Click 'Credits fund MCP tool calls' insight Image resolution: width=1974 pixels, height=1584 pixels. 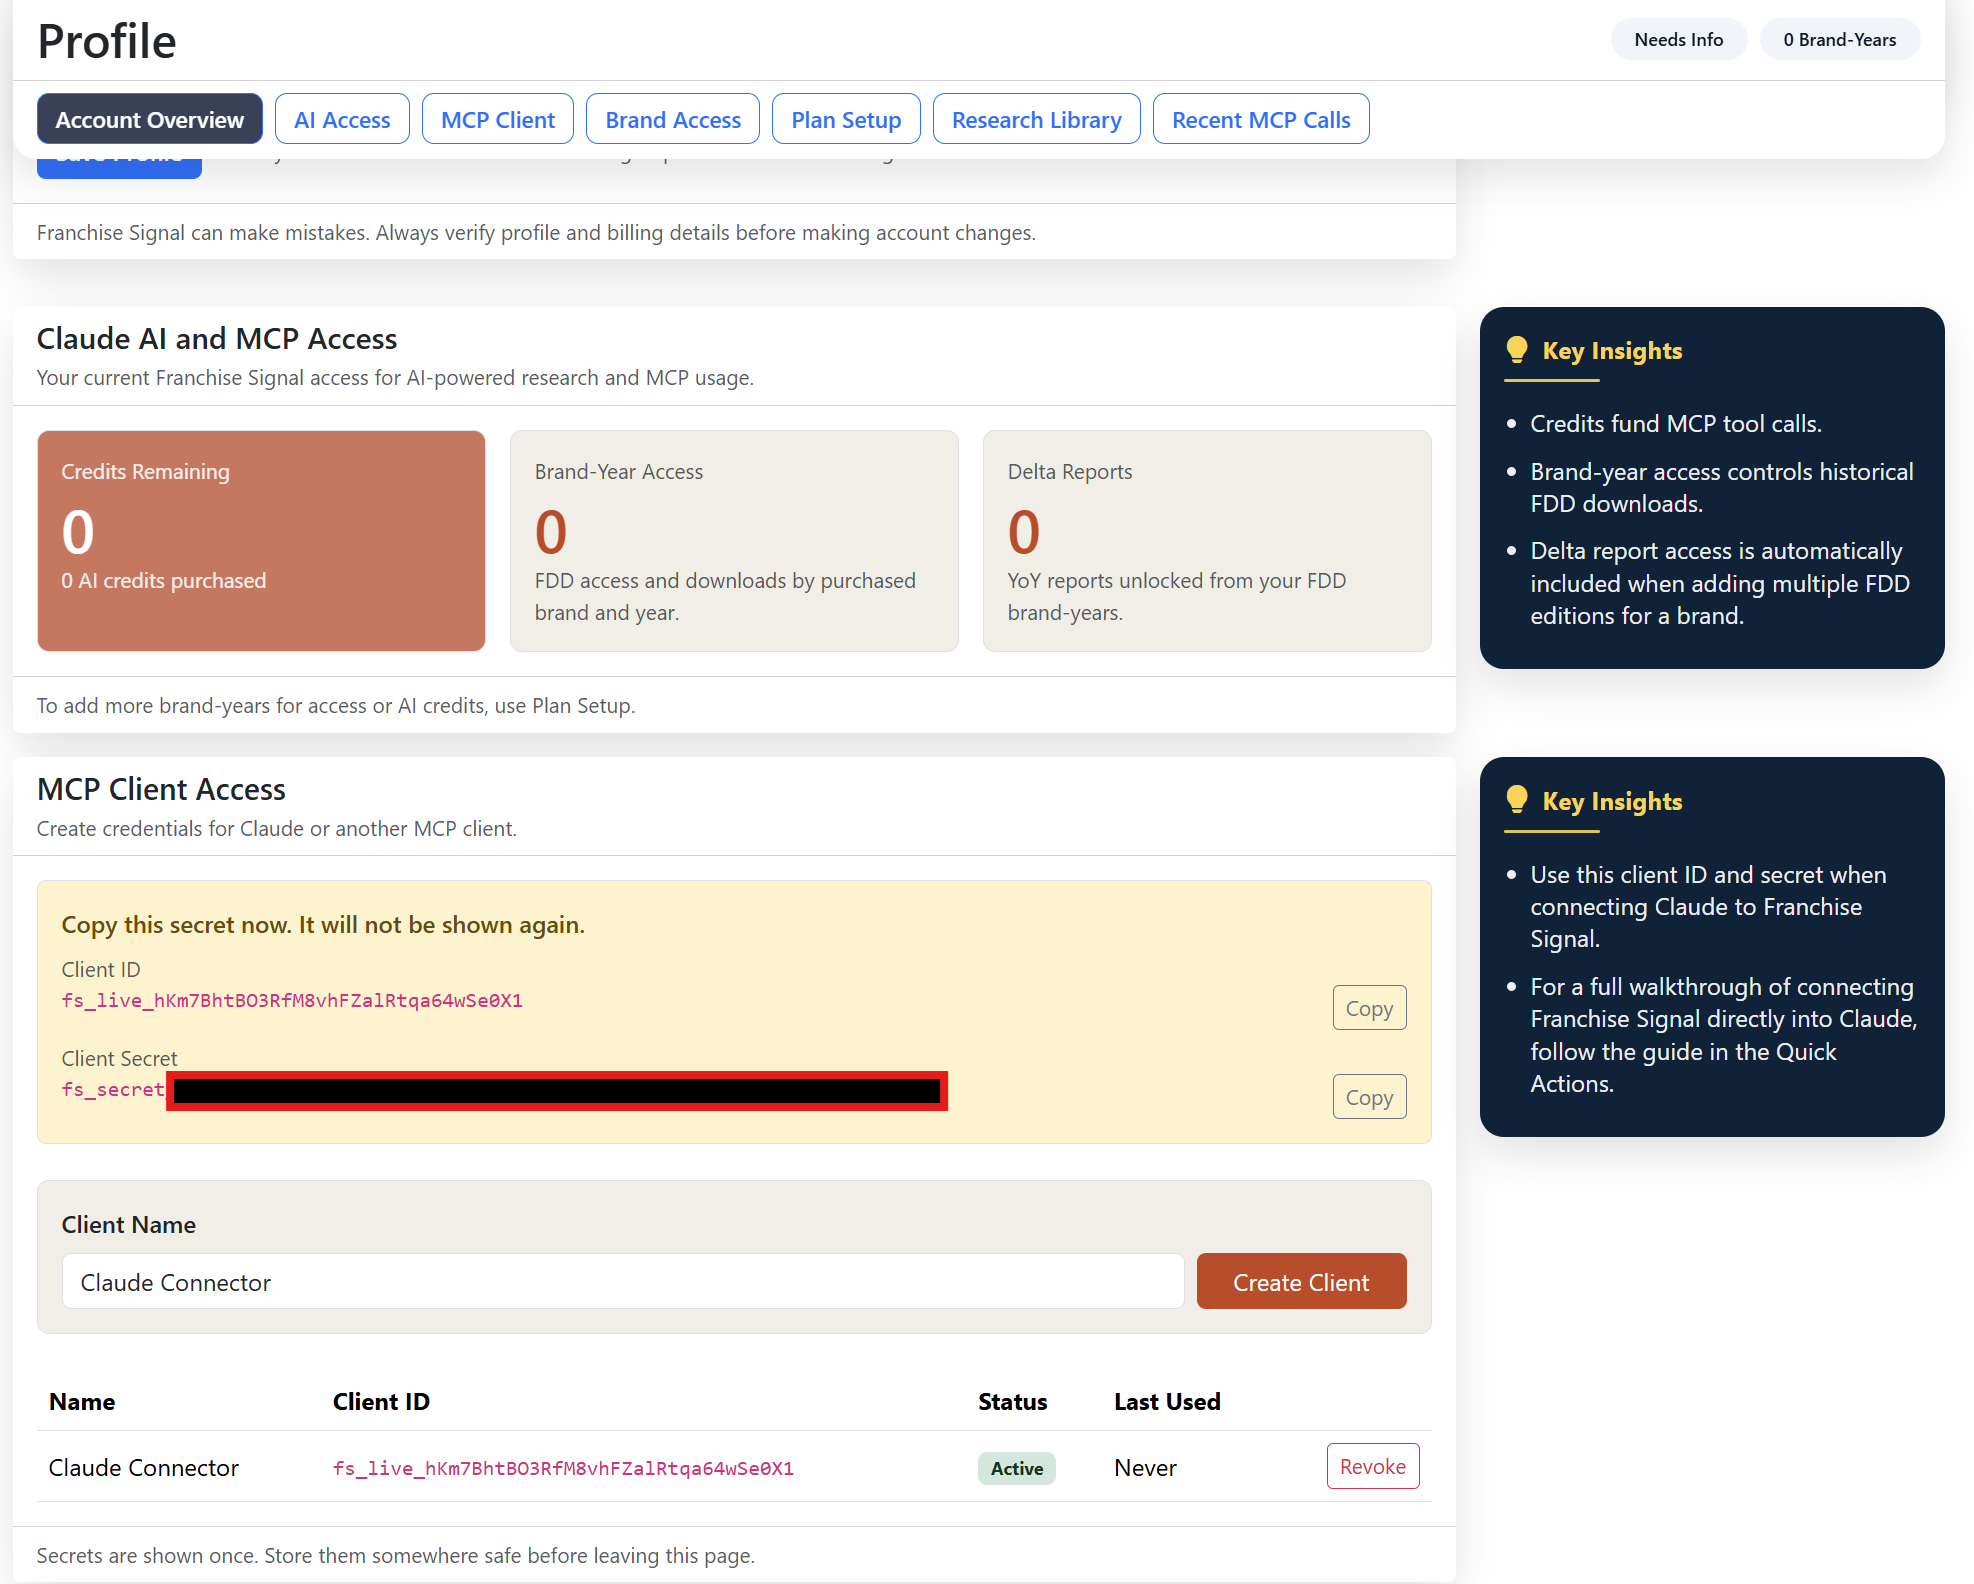[x=1676, y=424]
